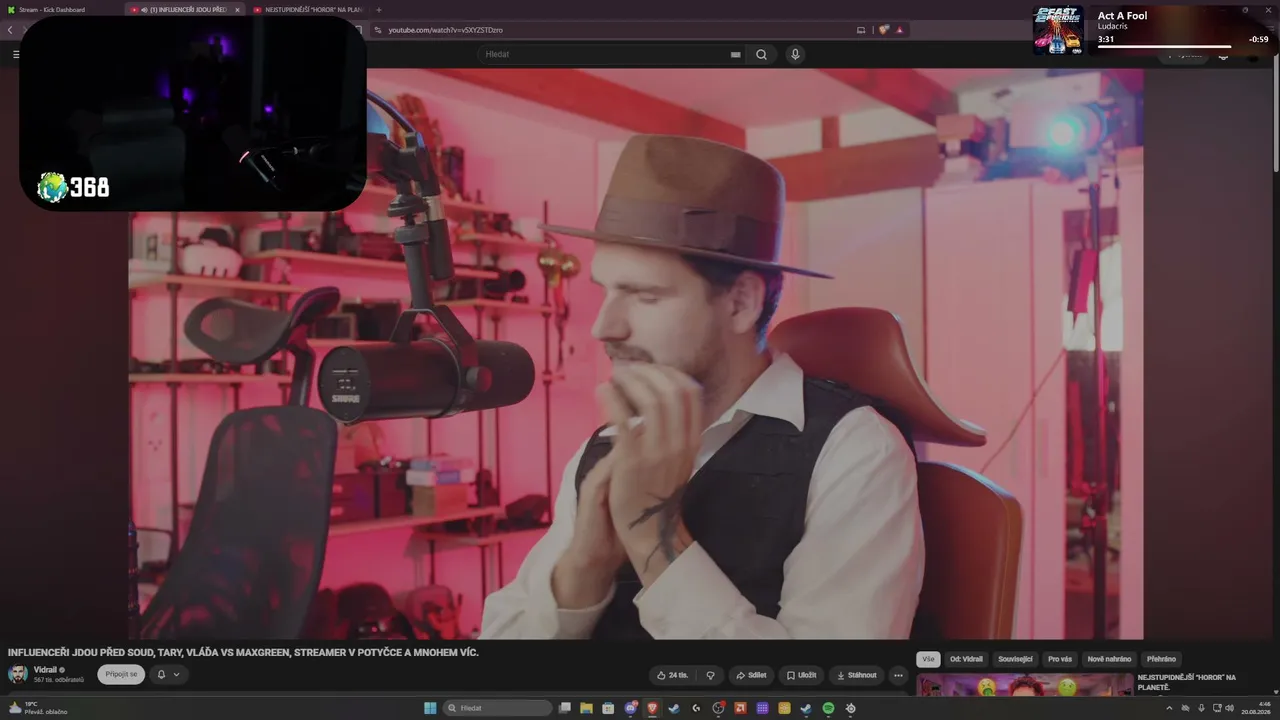
Task: Open Windows Start menu
Action: pyautogui.click(x=430, y=708)
